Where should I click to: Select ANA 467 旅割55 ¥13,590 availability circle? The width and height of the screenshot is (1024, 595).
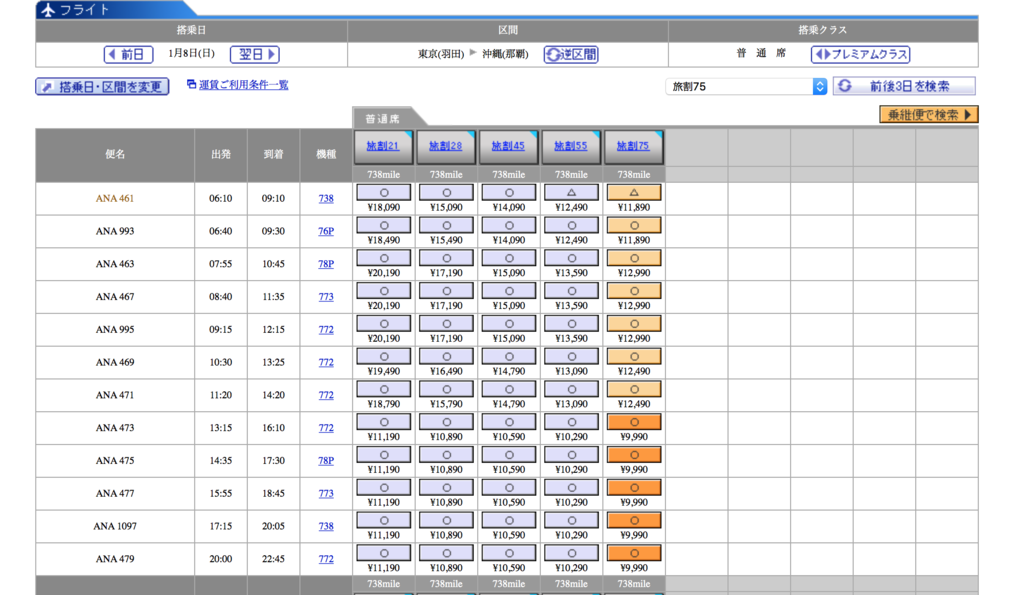571,291
